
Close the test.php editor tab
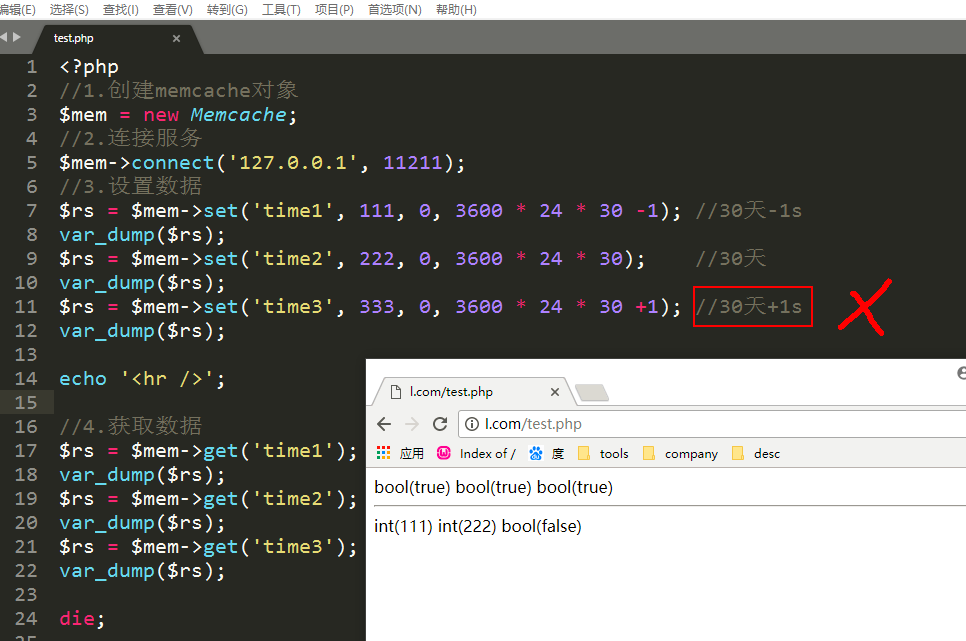coord(177,38)
